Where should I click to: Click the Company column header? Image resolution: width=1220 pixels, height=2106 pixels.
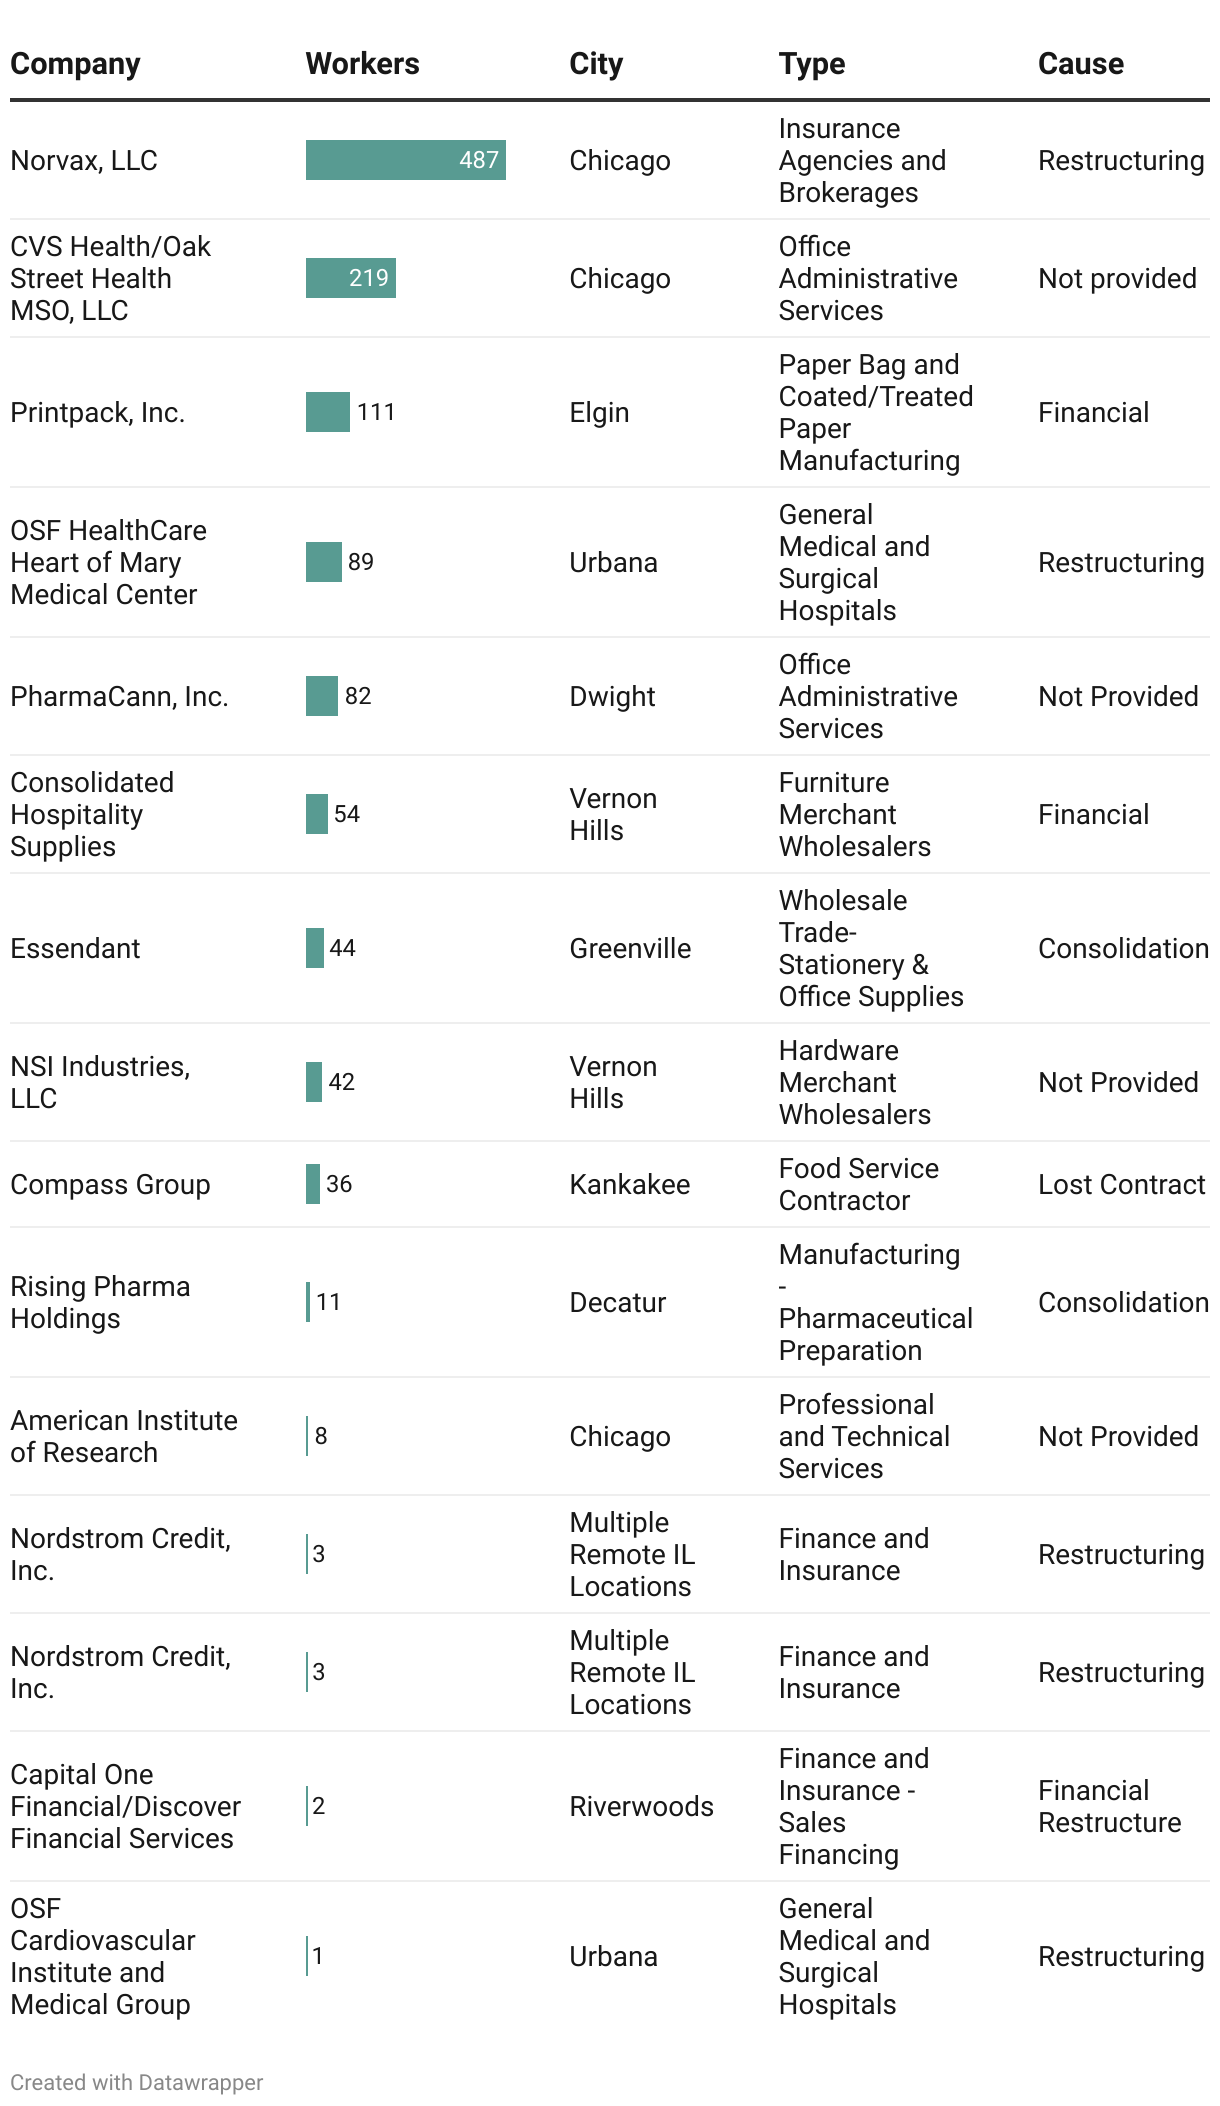[75, 64]
